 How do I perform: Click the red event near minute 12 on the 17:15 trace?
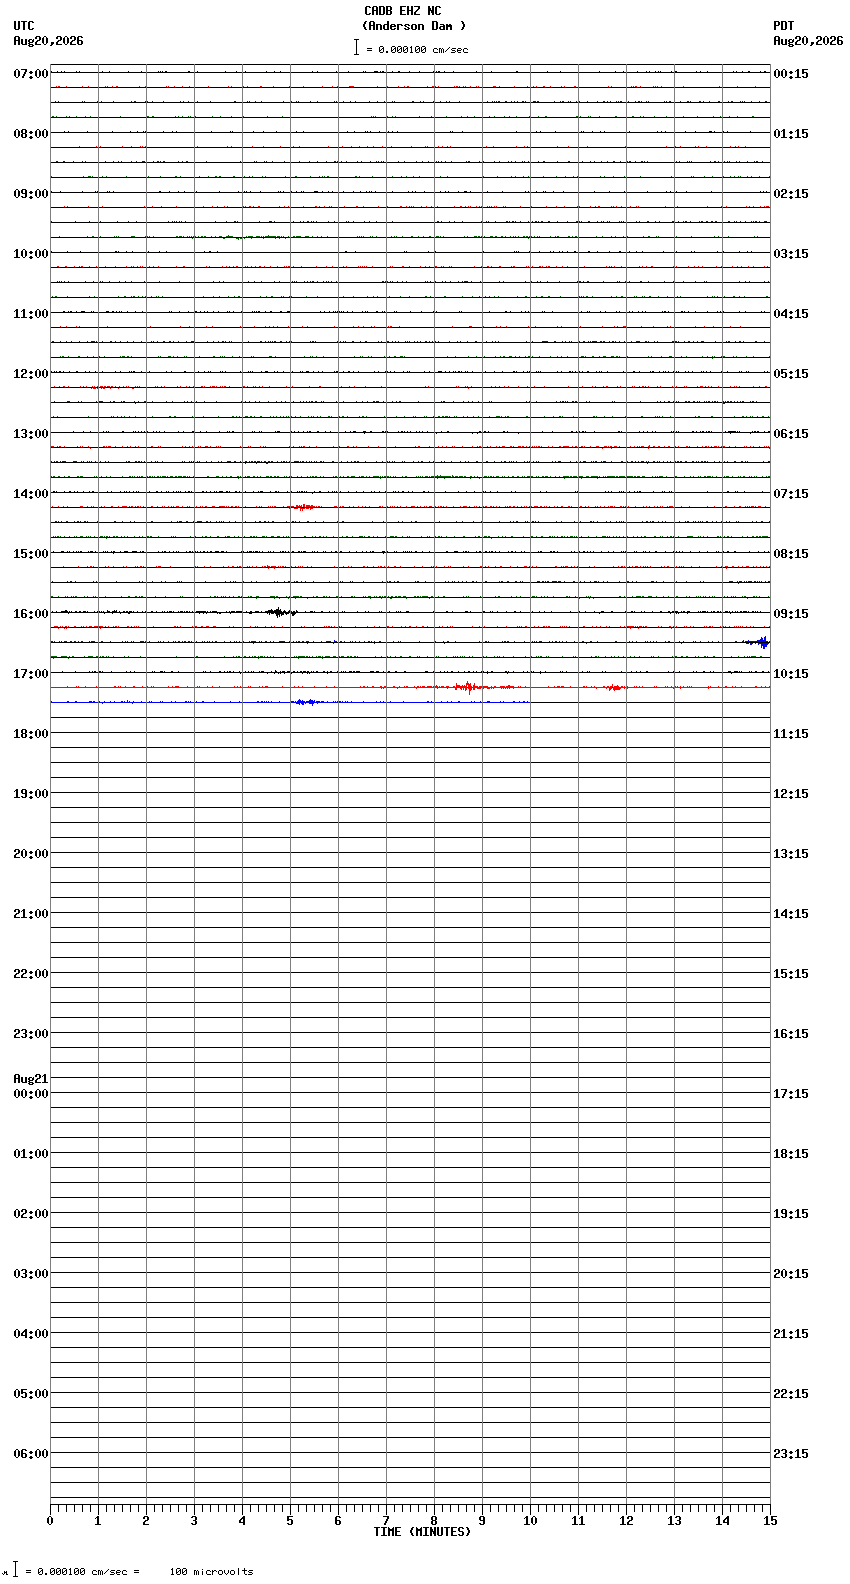click(x=614, y=687)
